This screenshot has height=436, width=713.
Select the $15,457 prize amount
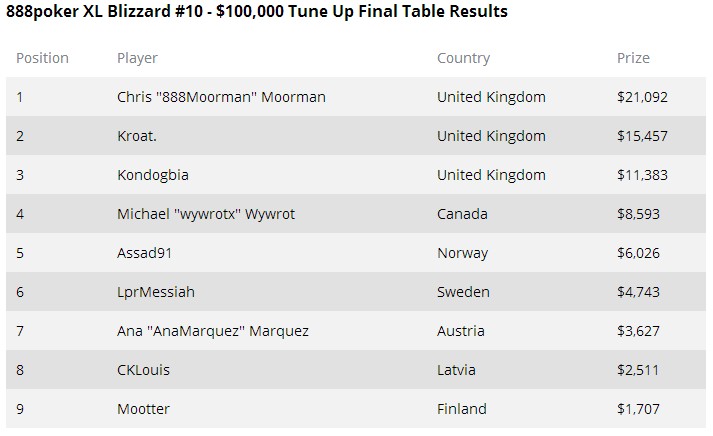pos(642,136)
